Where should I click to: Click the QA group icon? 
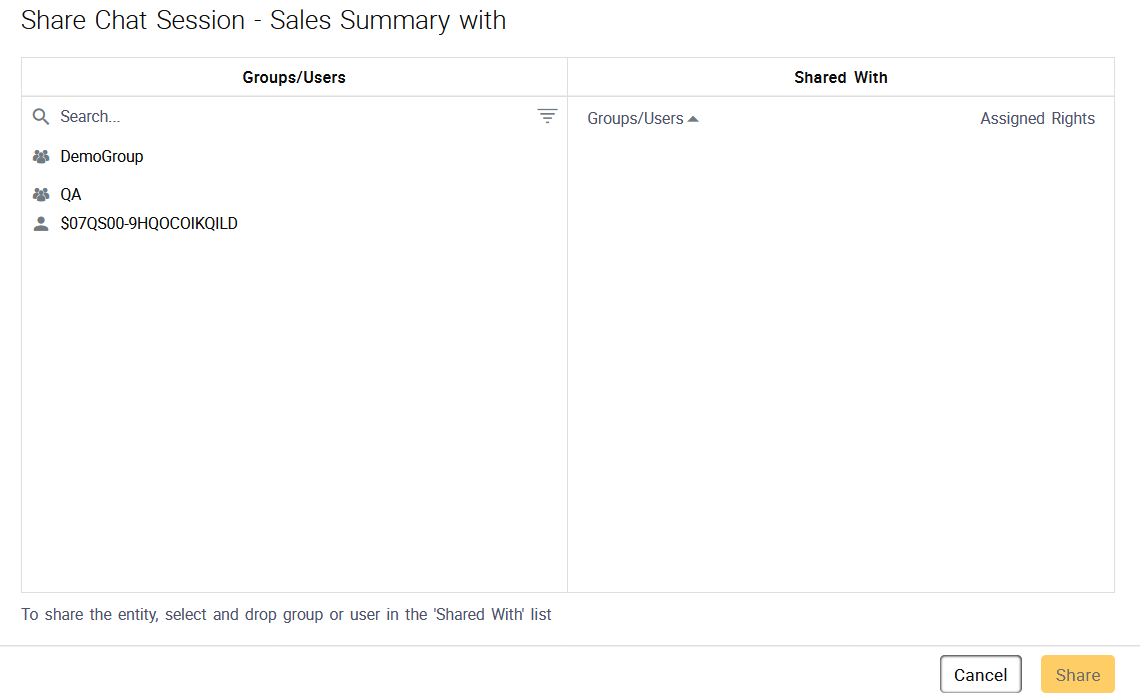[41, 195]
